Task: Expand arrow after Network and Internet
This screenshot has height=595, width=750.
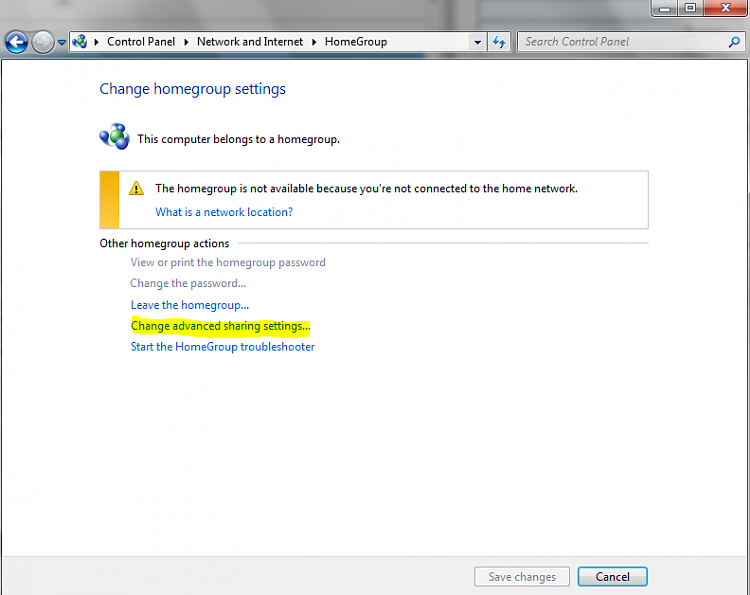Action: 314,42
